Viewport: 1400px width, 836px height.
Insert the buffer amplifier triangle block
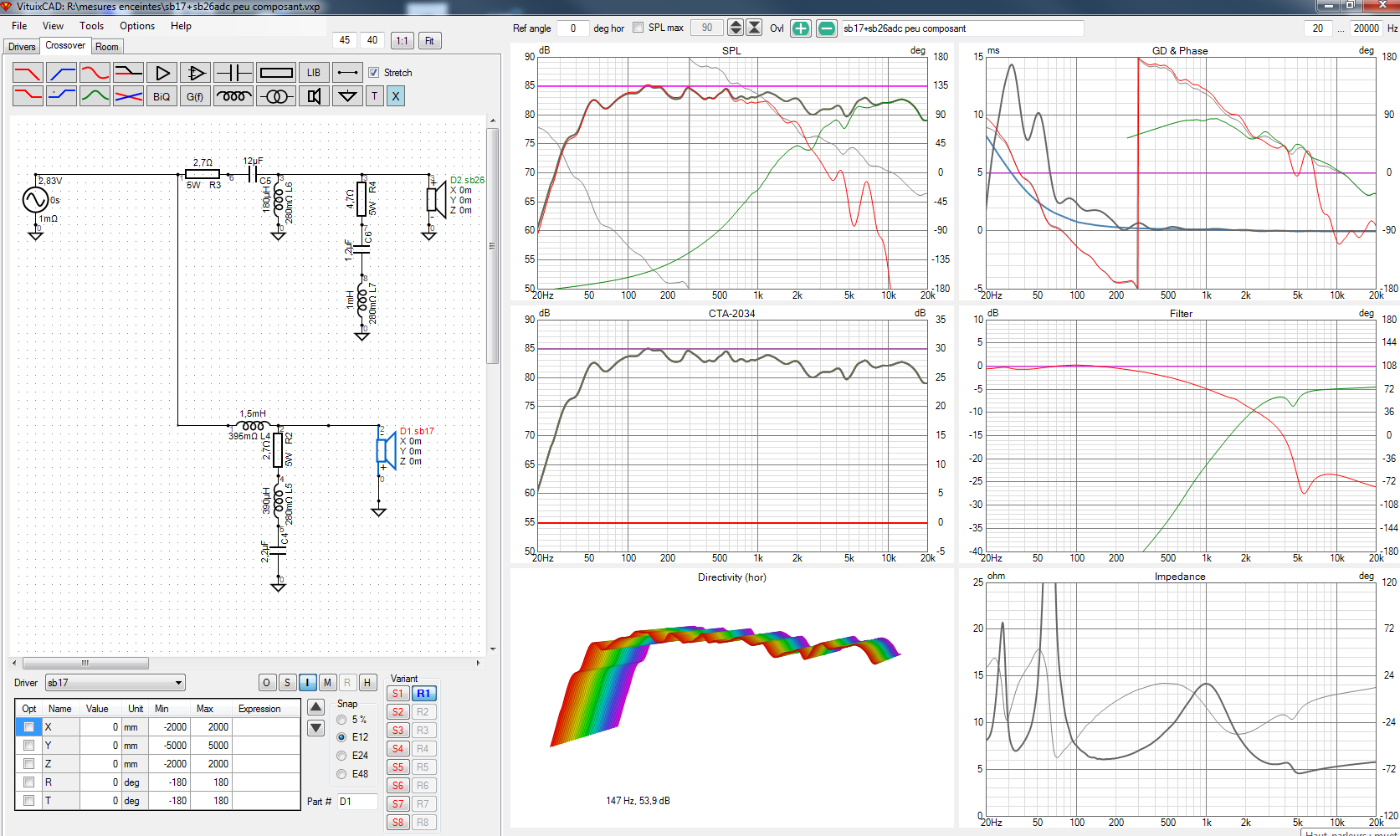coord(160,73)
